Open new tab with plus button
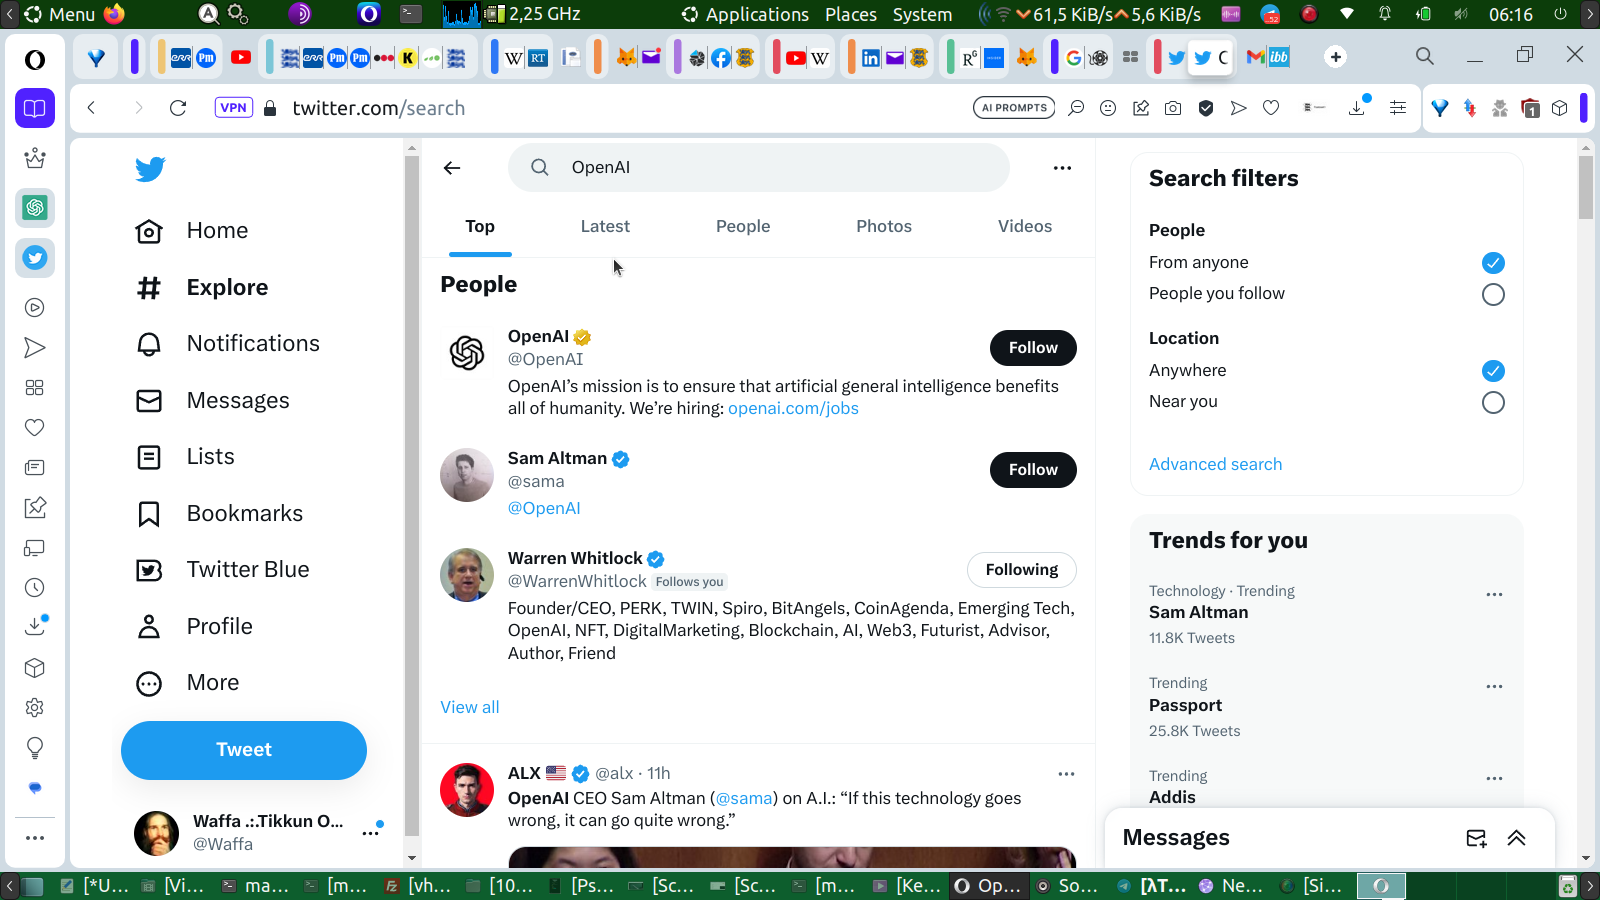Image resolution: width=1600 pixels, height=900 pixels. pyautogui.click(x=1335, y=57)
